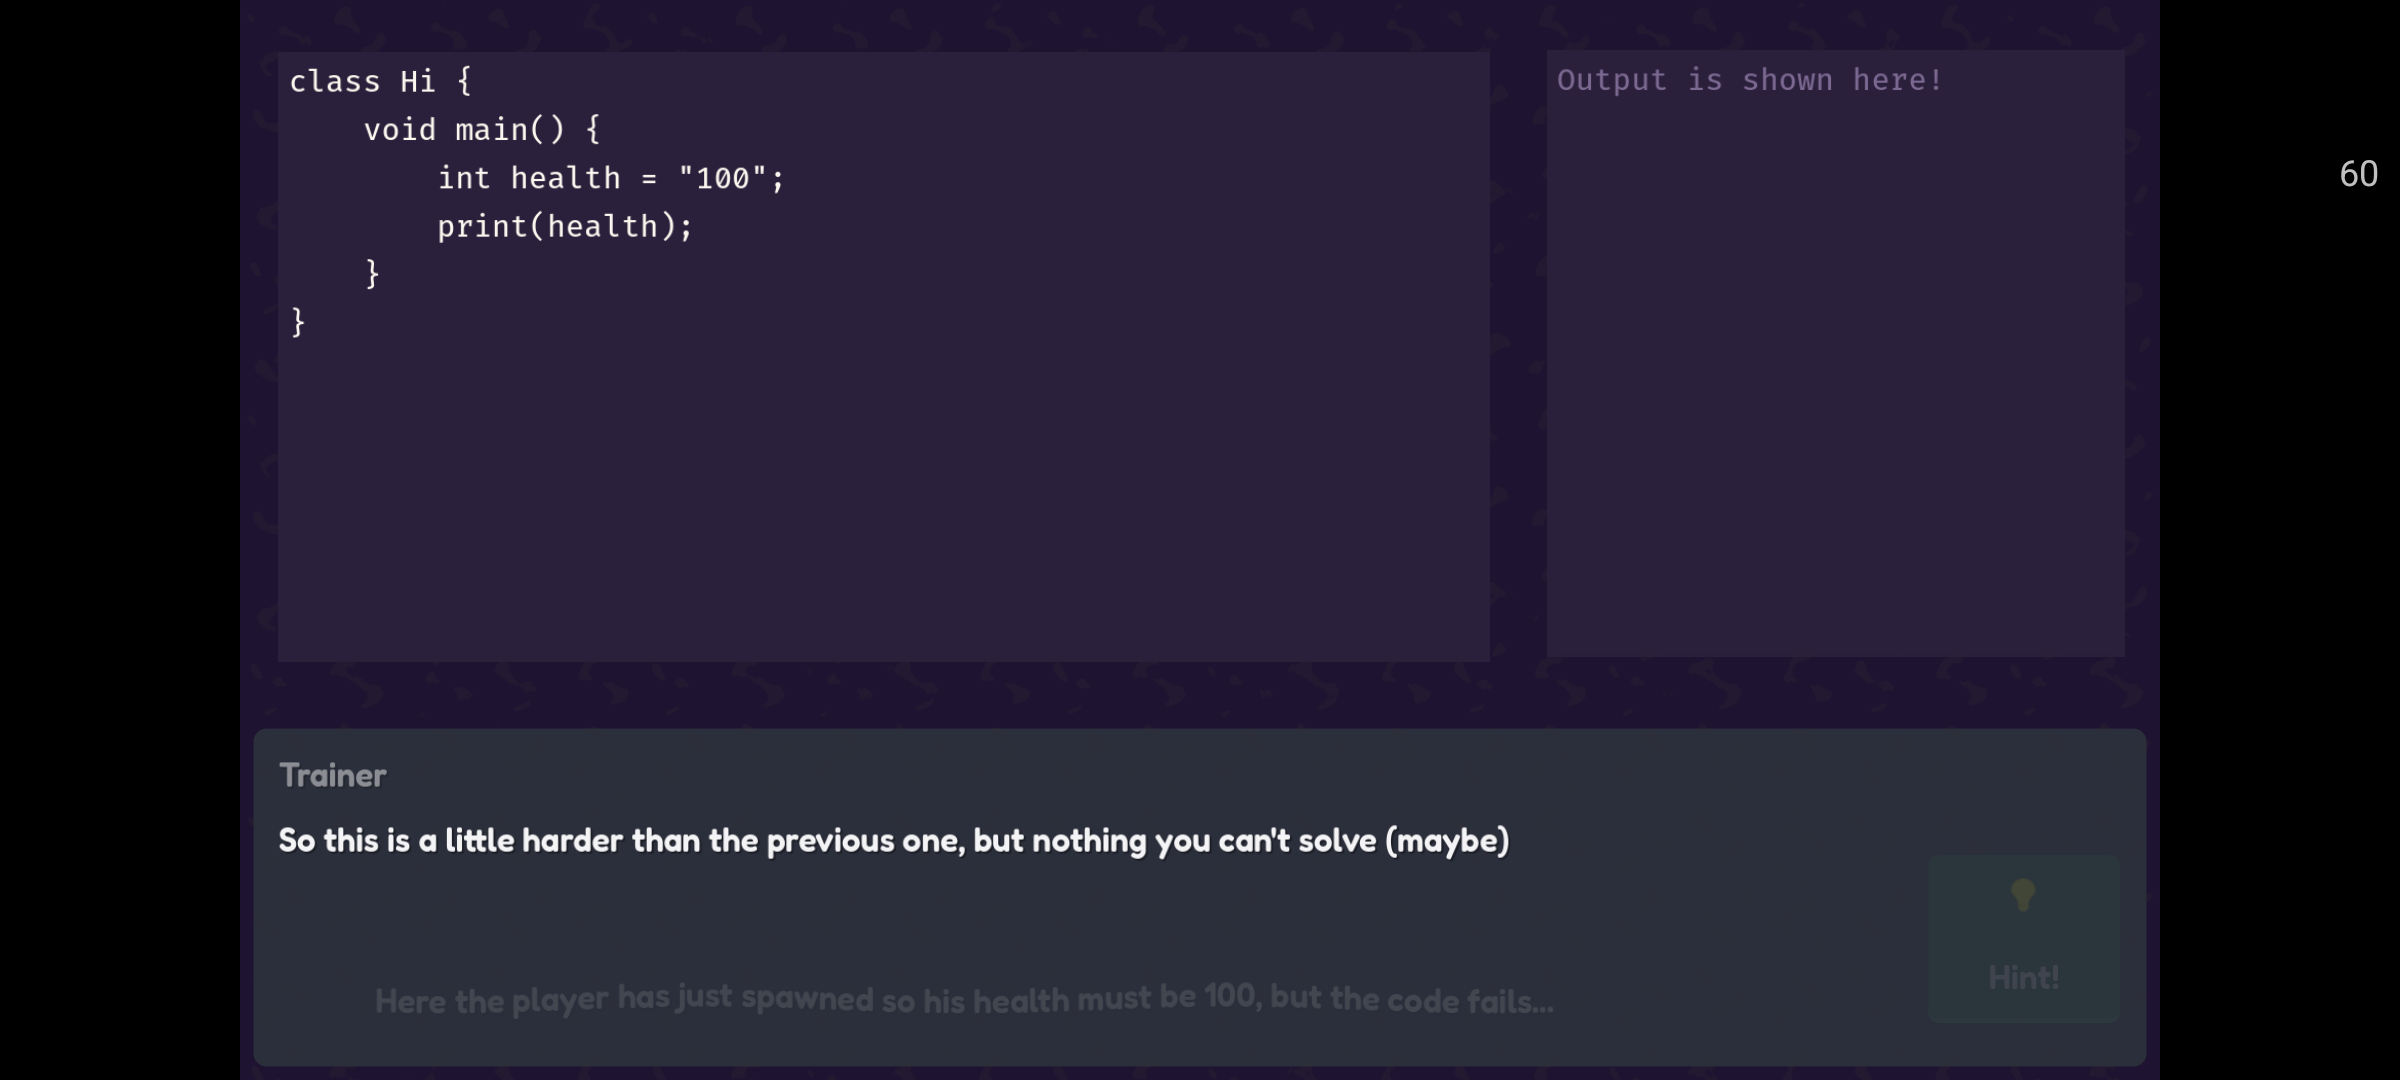Click the "Hi" class name
Image resolution: width=2400 pixels, height=1080 pixels.
[418, 81]
